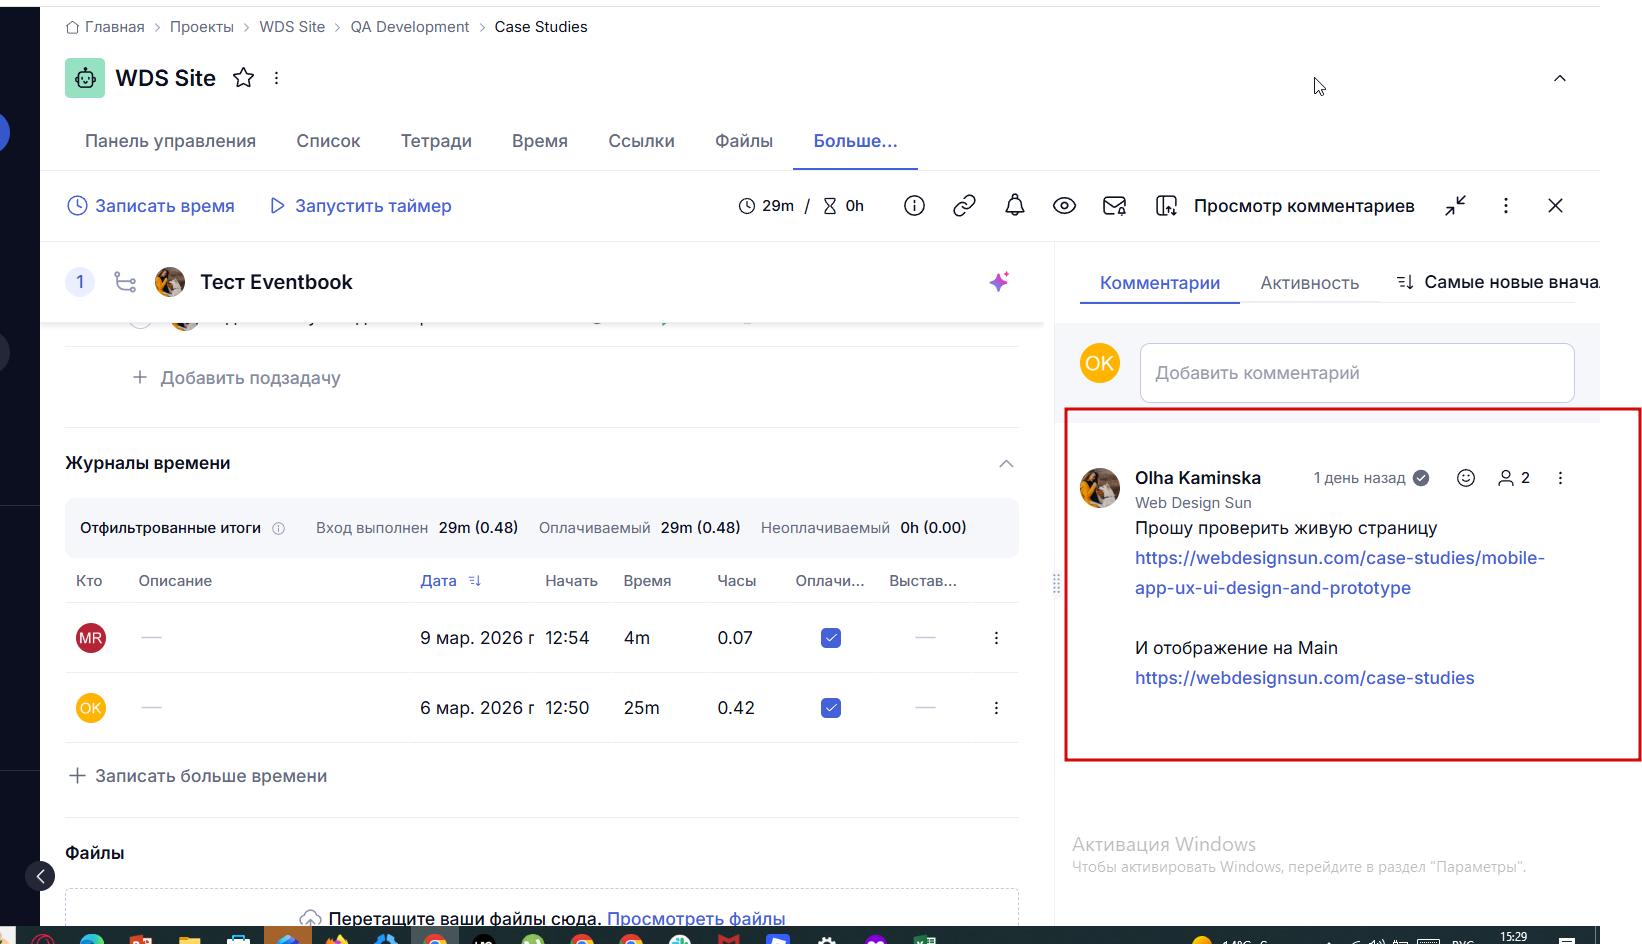Click the bell reminder icon

1014,206
